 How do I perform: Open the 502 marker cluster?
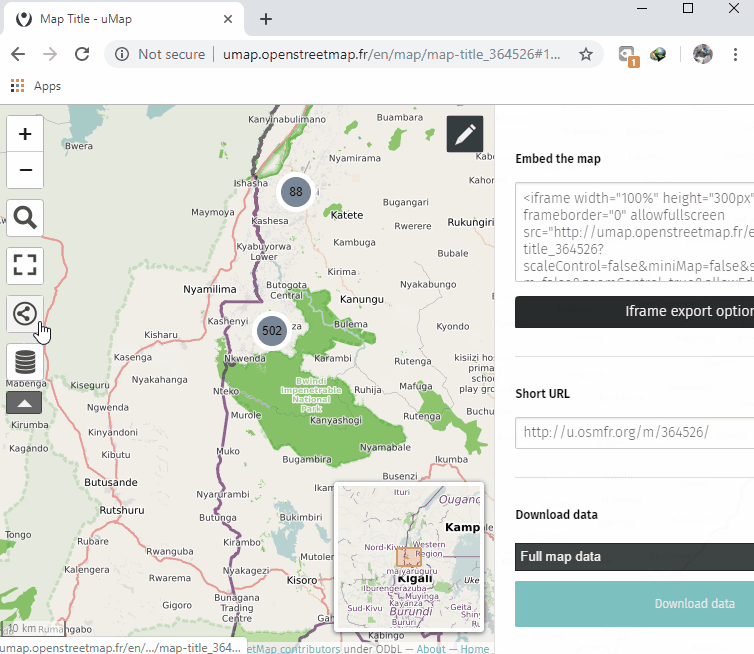[x=271, y=330]
